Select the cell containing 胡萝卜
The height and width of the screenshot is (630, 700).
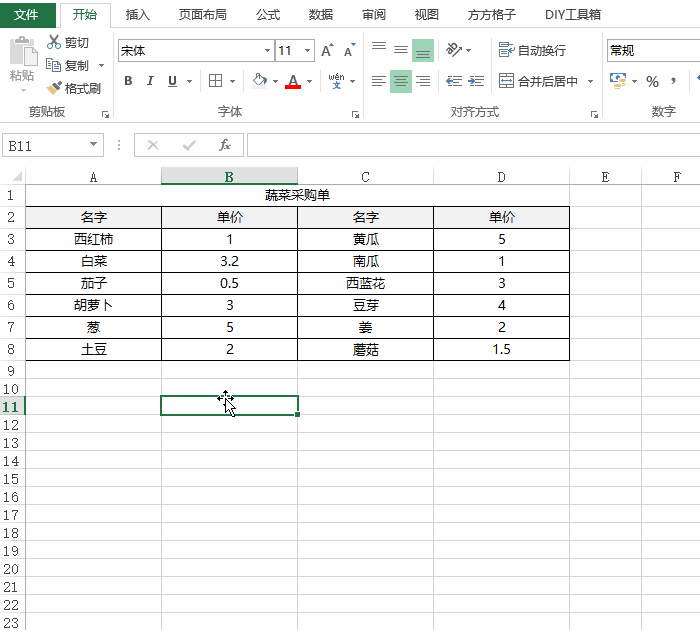pos(93,305)
